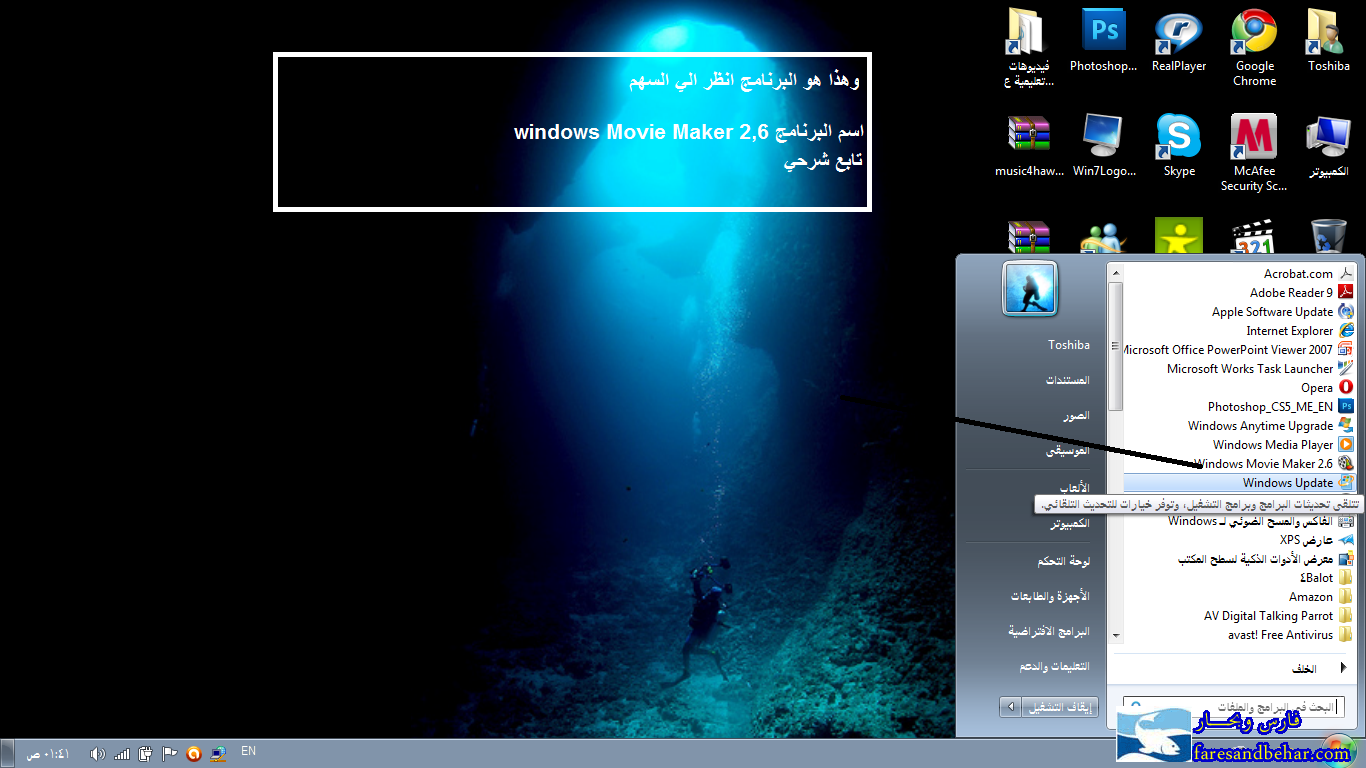The image size is (1366, 768).
Task: Expand the shutdown options arrow
Action: pyautogui.click(x=1011, y=707)
